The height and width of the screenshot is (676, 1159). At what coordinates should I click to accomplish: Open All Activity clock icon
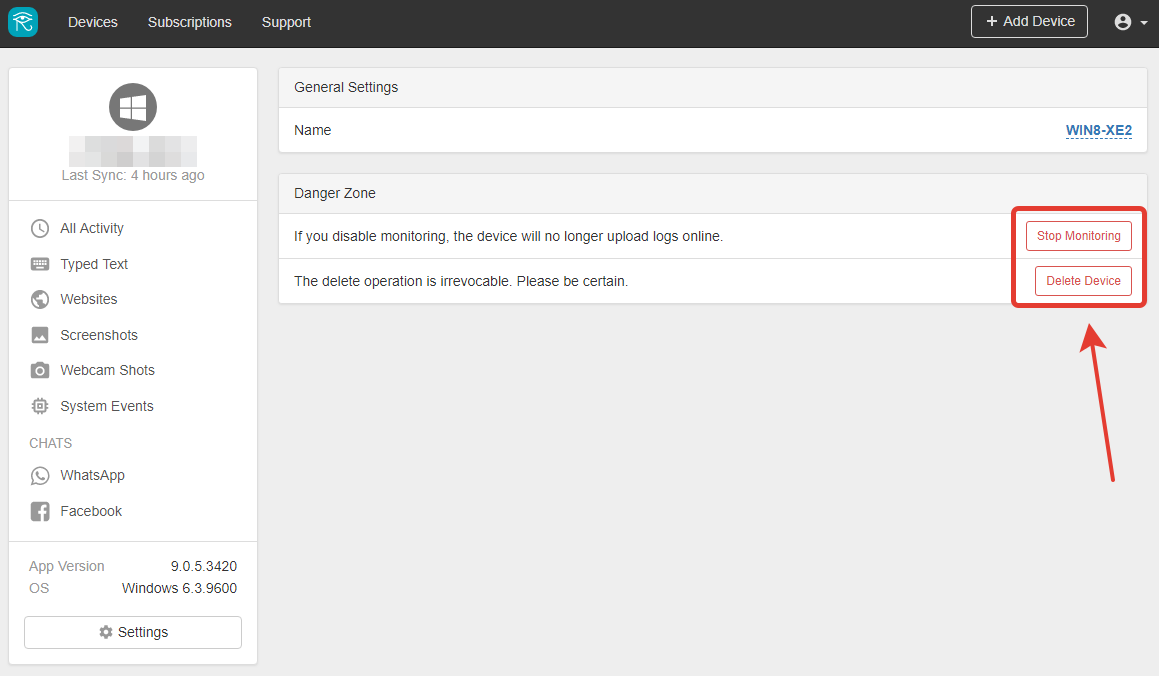(x=40, y=228)
